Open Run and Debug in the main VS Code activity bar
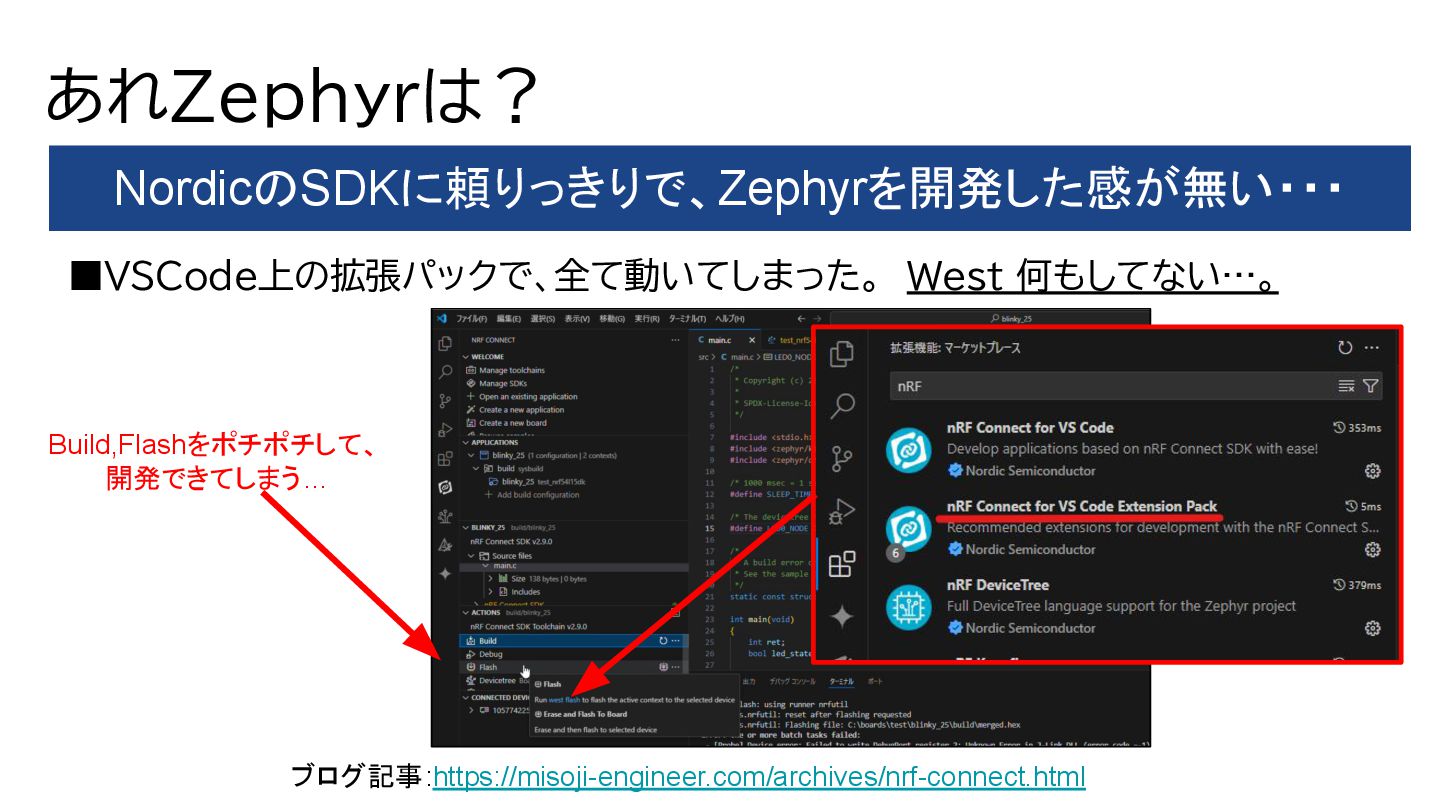The height and width of the screenshot is (810, 1440). 445,429
